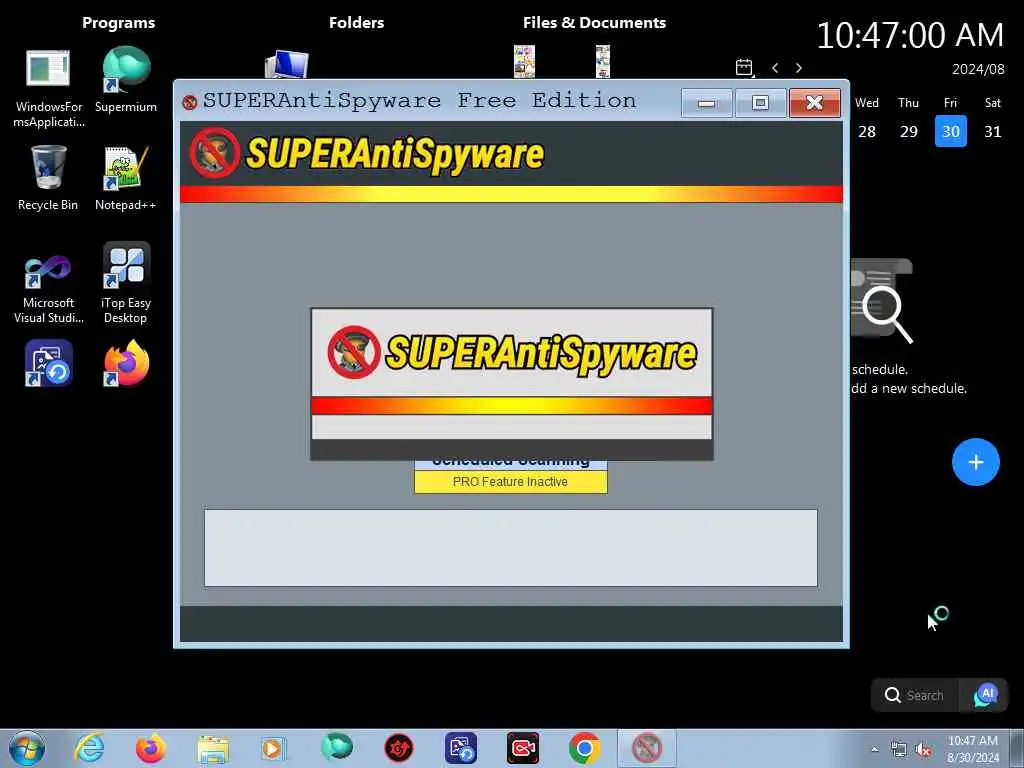
Task: Click the Programs group header
Action: coord(119,23)
